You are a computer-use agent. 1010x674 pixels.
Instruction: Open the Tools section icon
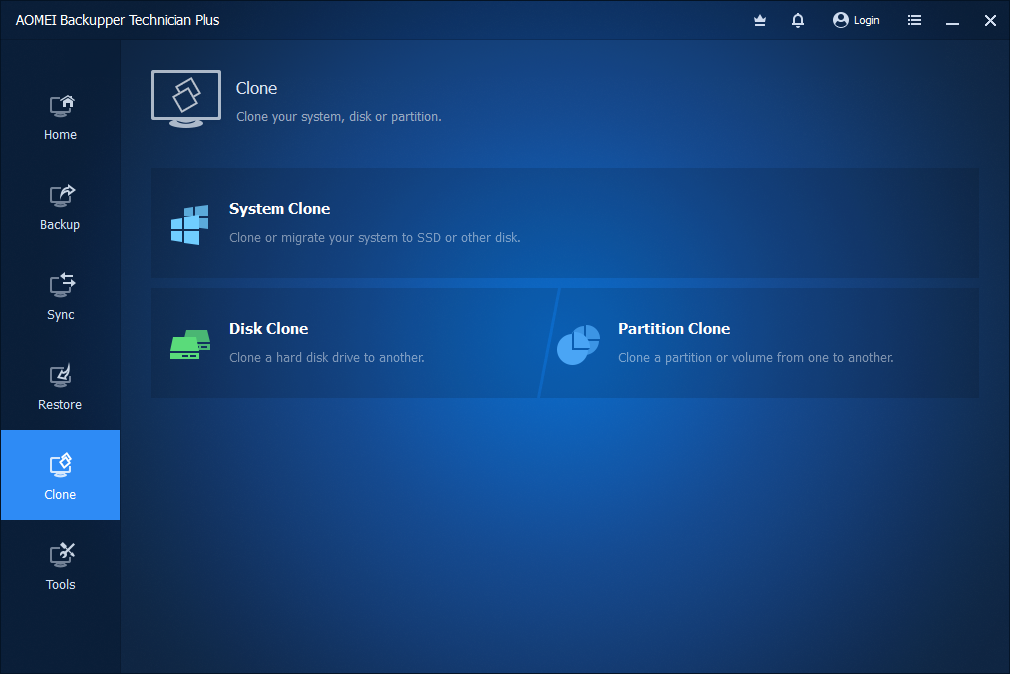(x=60, y=556)
